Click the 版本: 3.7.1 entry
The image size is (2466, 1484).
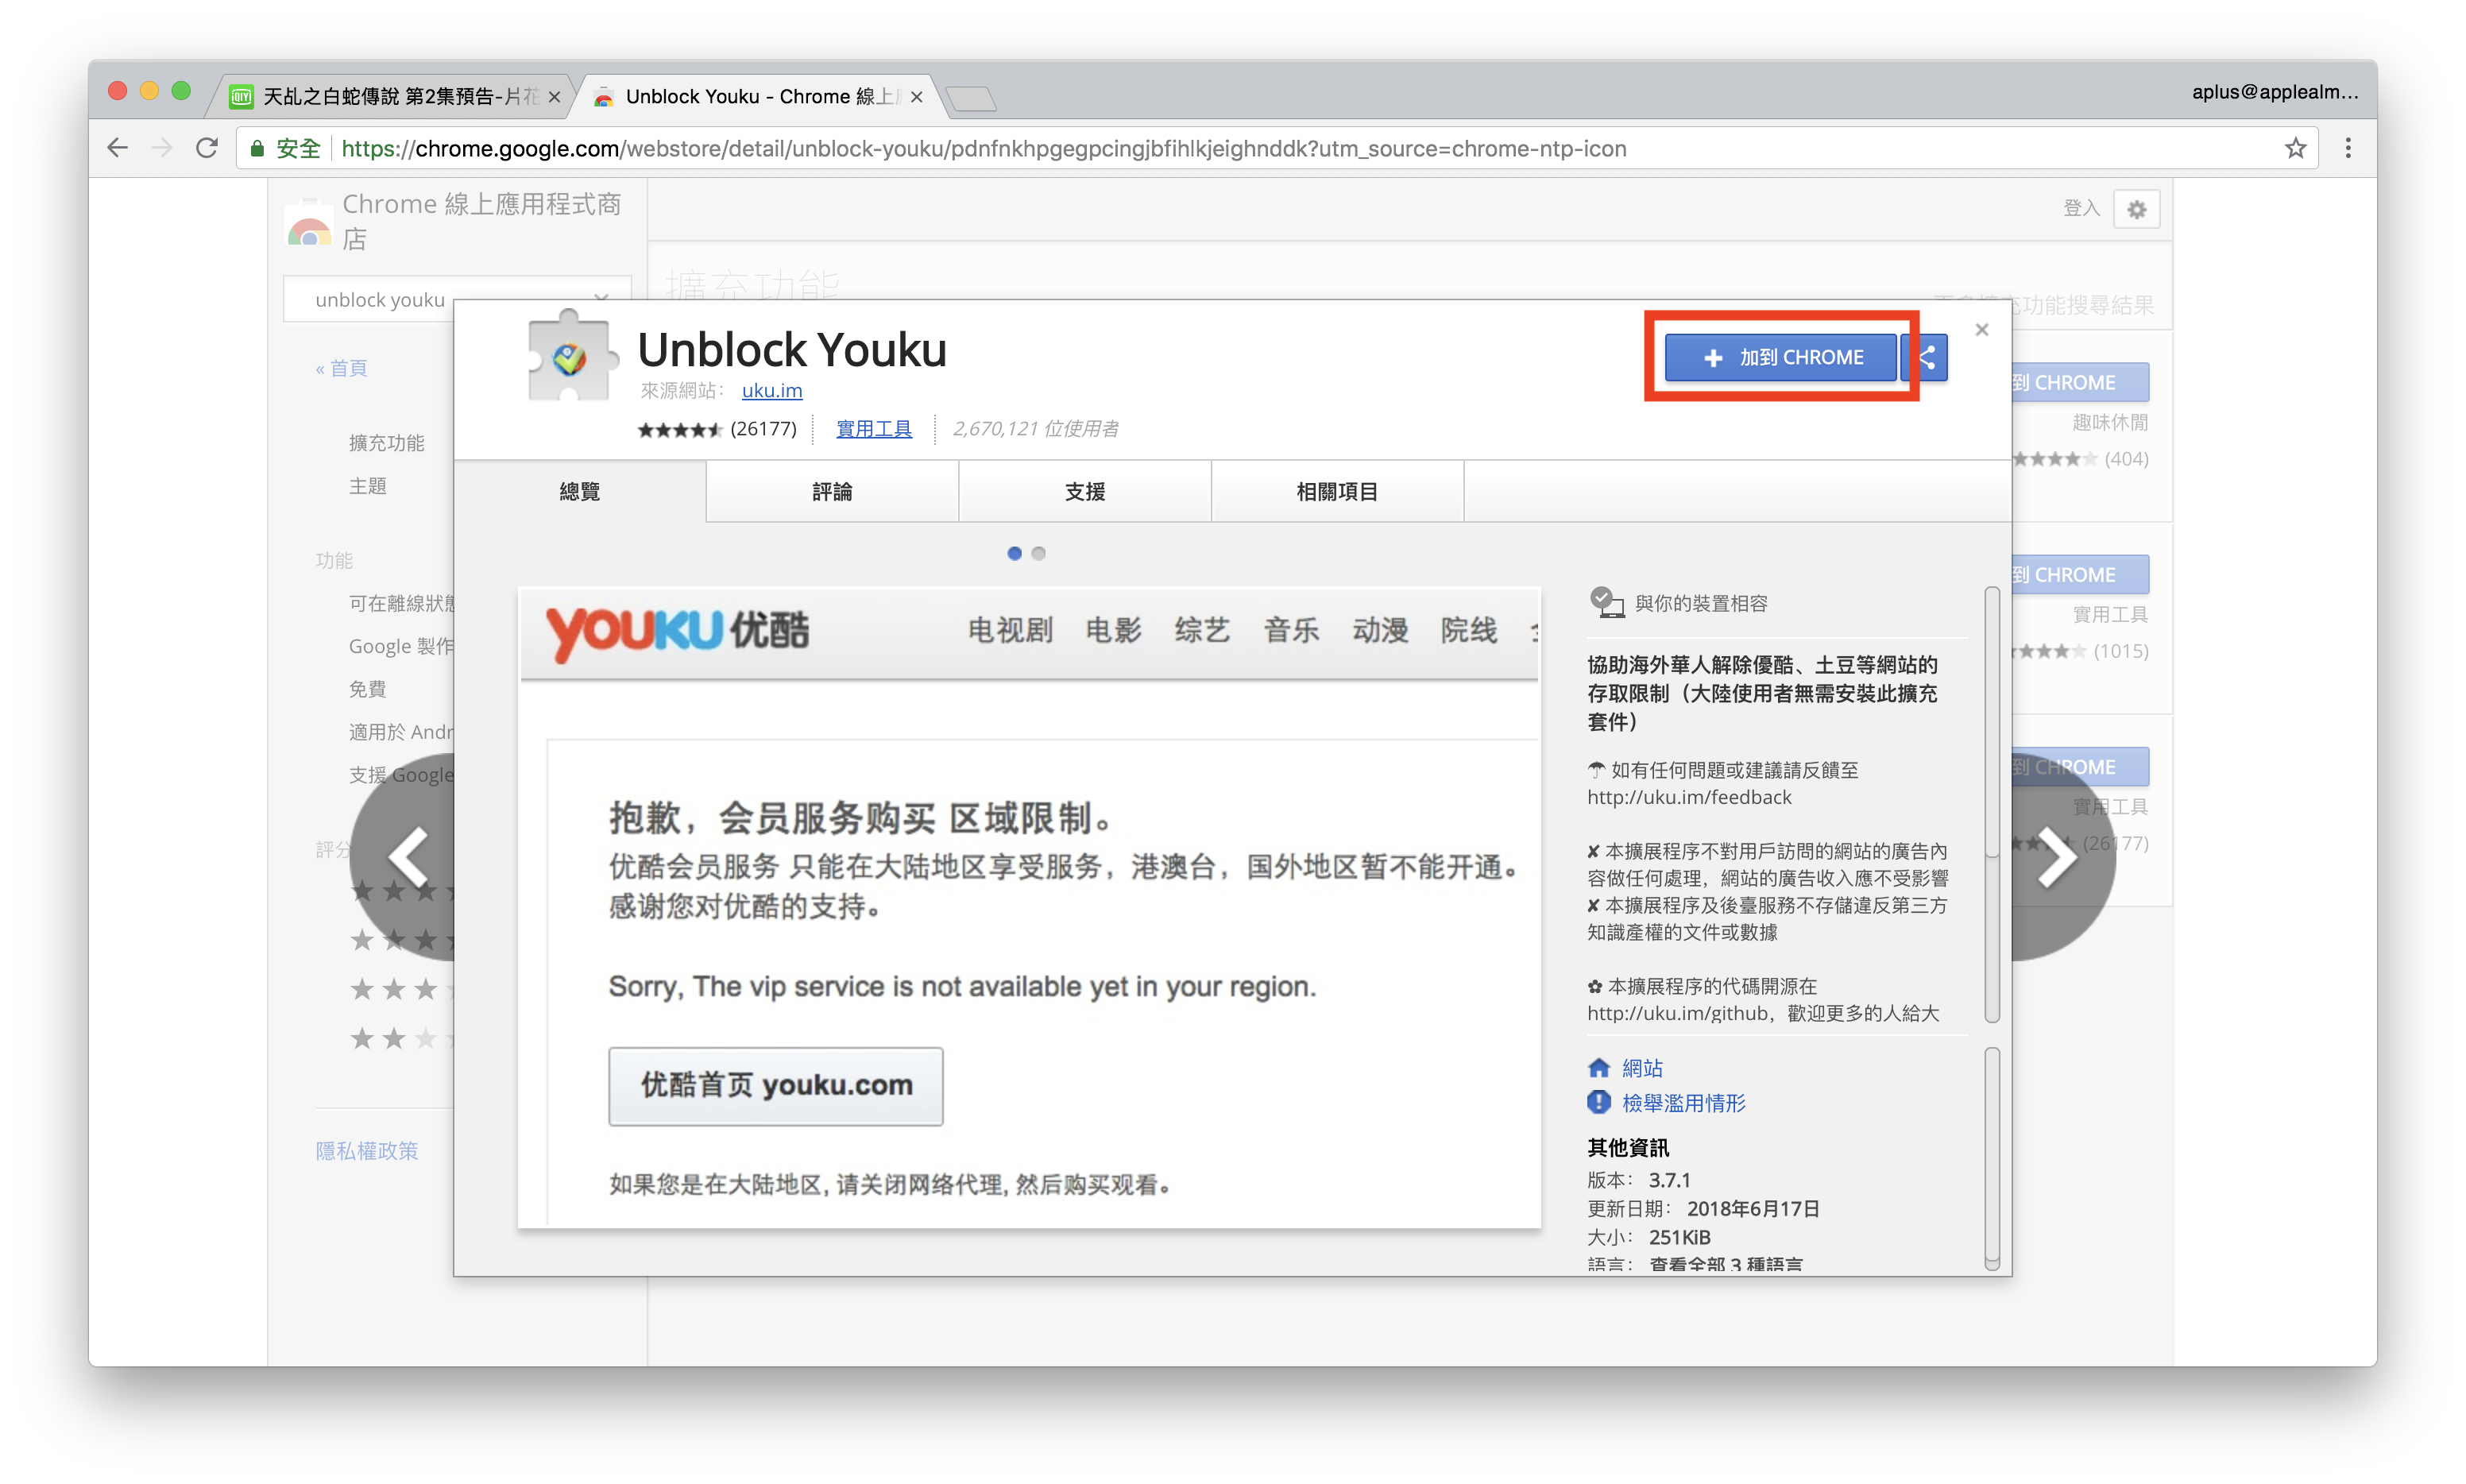click(x=1638, y=1180)
